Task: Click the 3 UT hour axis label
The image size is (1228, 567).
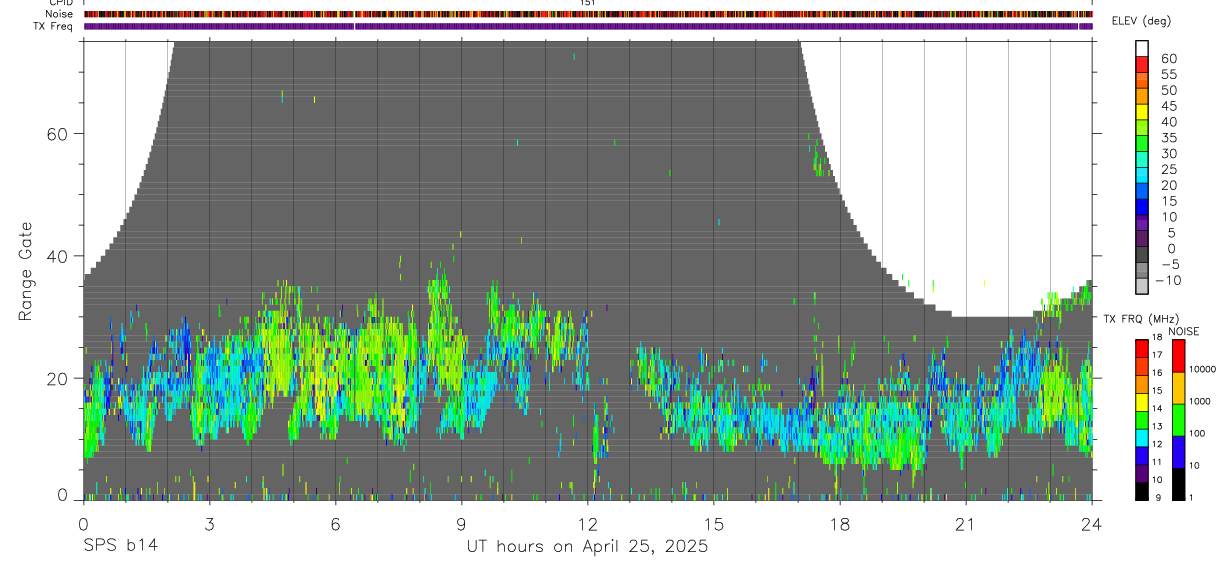Action: point(209,524)
